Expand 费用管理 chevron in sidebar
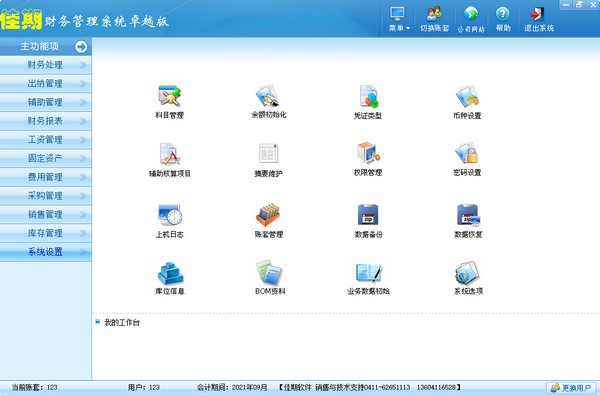This screenshot has height=395, width=600. 83,177
